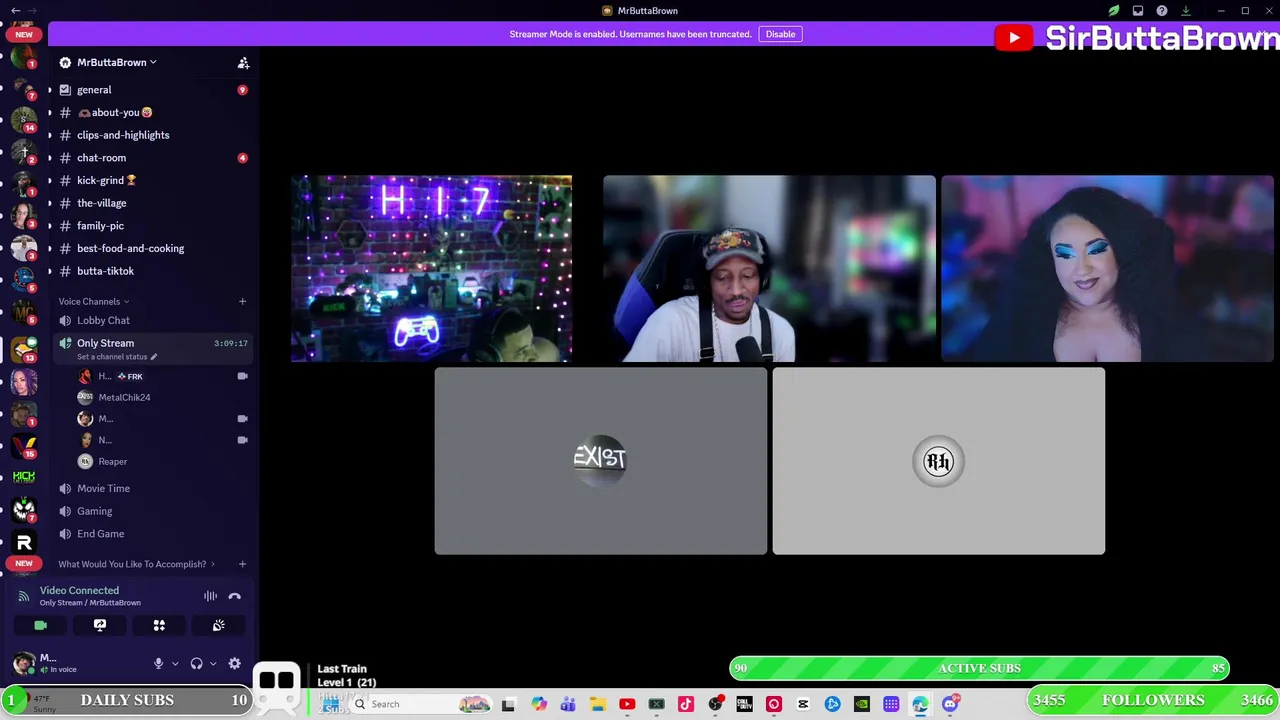Select the butta-tiktok channel
Image resolution: width=1280 pixels, height=720 pixels.
click(105, 271)
